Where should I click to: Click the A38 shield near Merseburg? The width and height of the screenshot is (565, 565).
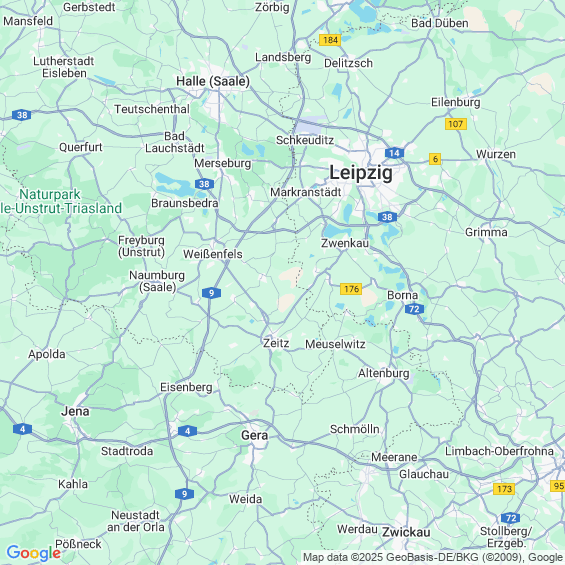pos(204,184)
